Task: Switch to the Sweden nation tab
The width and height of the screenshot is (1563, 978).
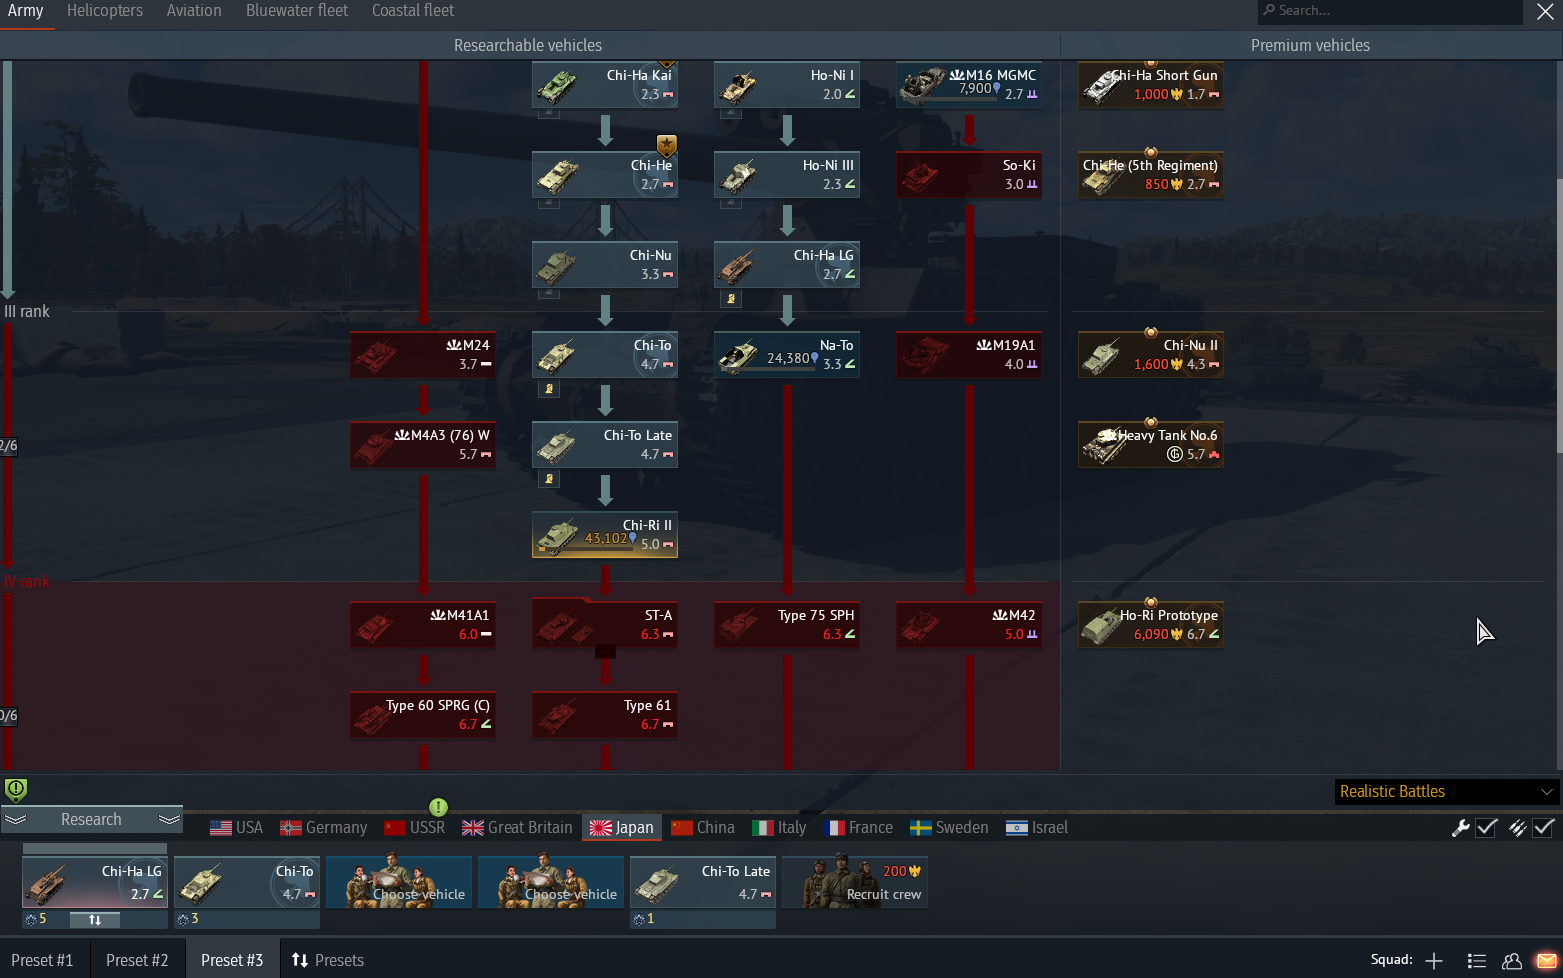Action: coord(949,828)
